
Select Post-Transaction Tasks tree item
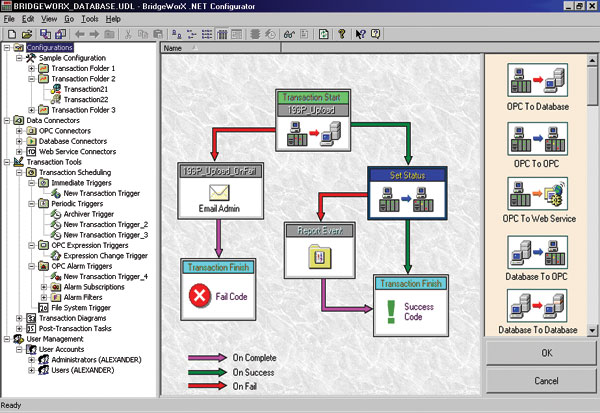pos(75,328)
